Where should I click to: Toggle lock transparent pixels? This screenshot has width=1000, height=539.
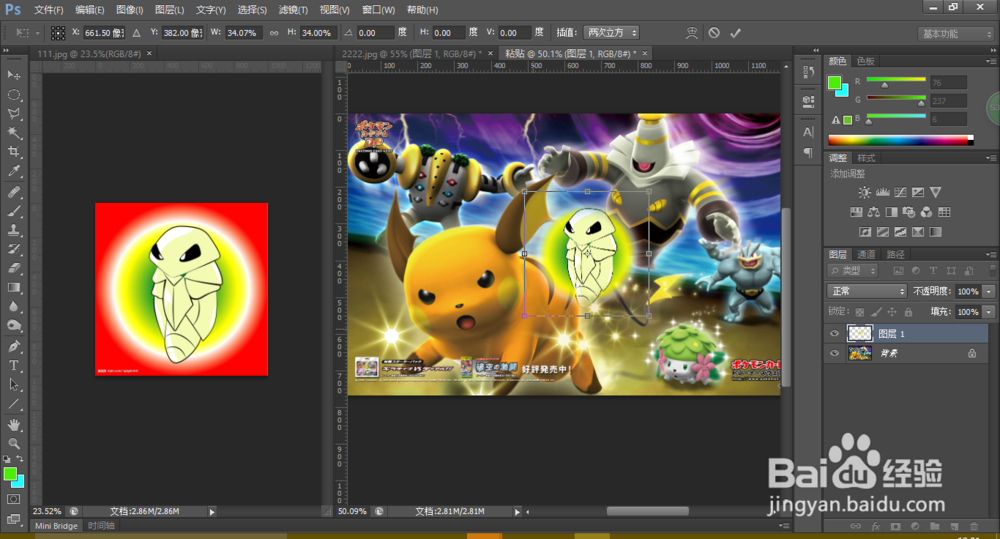(x=860, y=312)
